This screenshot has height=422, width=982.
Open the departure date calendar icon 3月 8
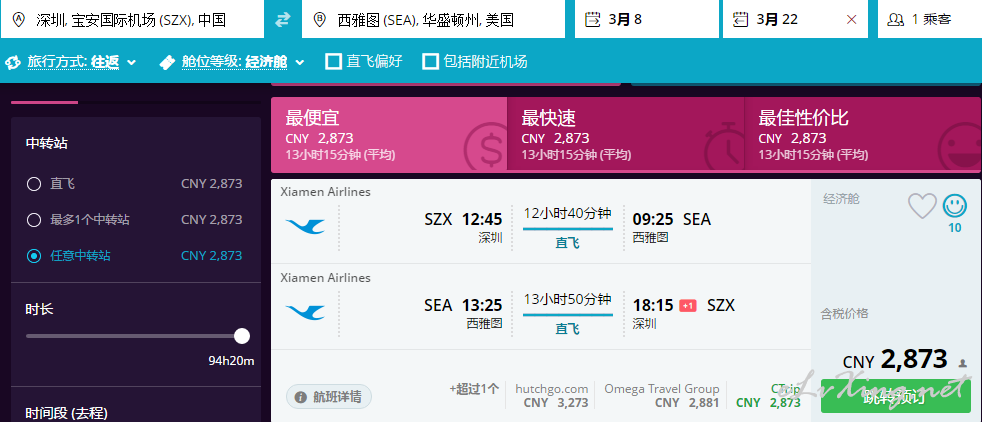tap(592, 19)
